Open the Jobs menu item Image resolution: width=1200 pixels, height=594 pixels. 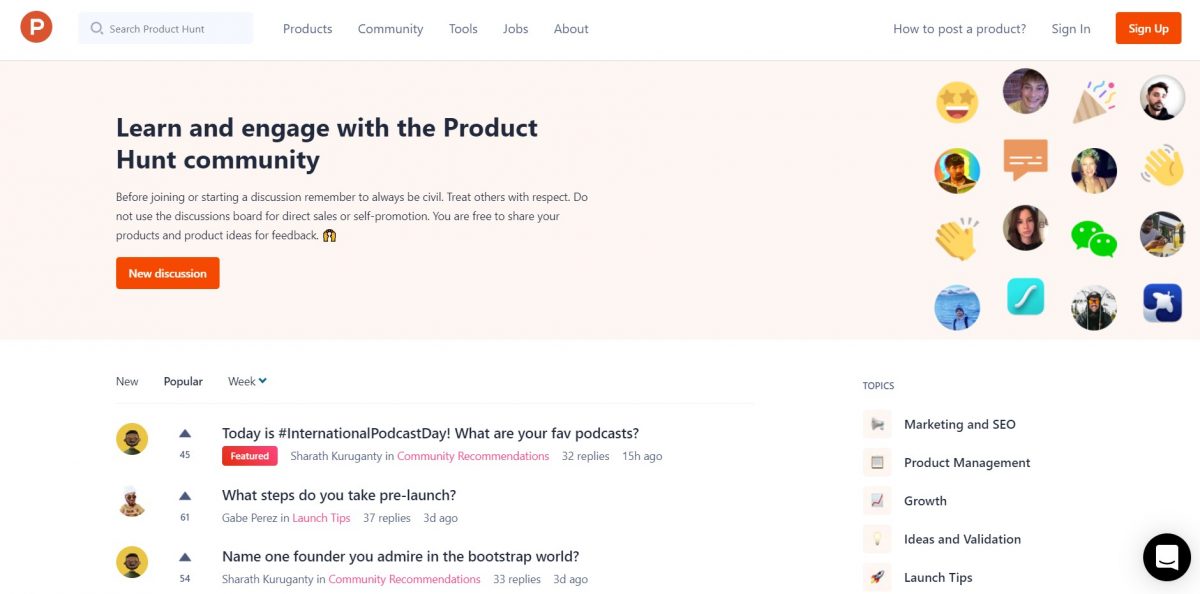coord(516,29)
